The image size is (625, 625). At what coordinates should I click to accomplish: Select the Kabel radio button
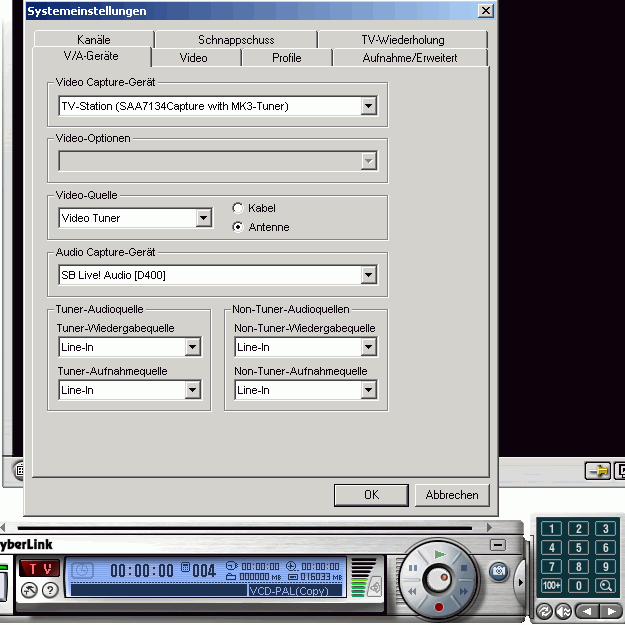pyautogui.click(x=238, y=208)
